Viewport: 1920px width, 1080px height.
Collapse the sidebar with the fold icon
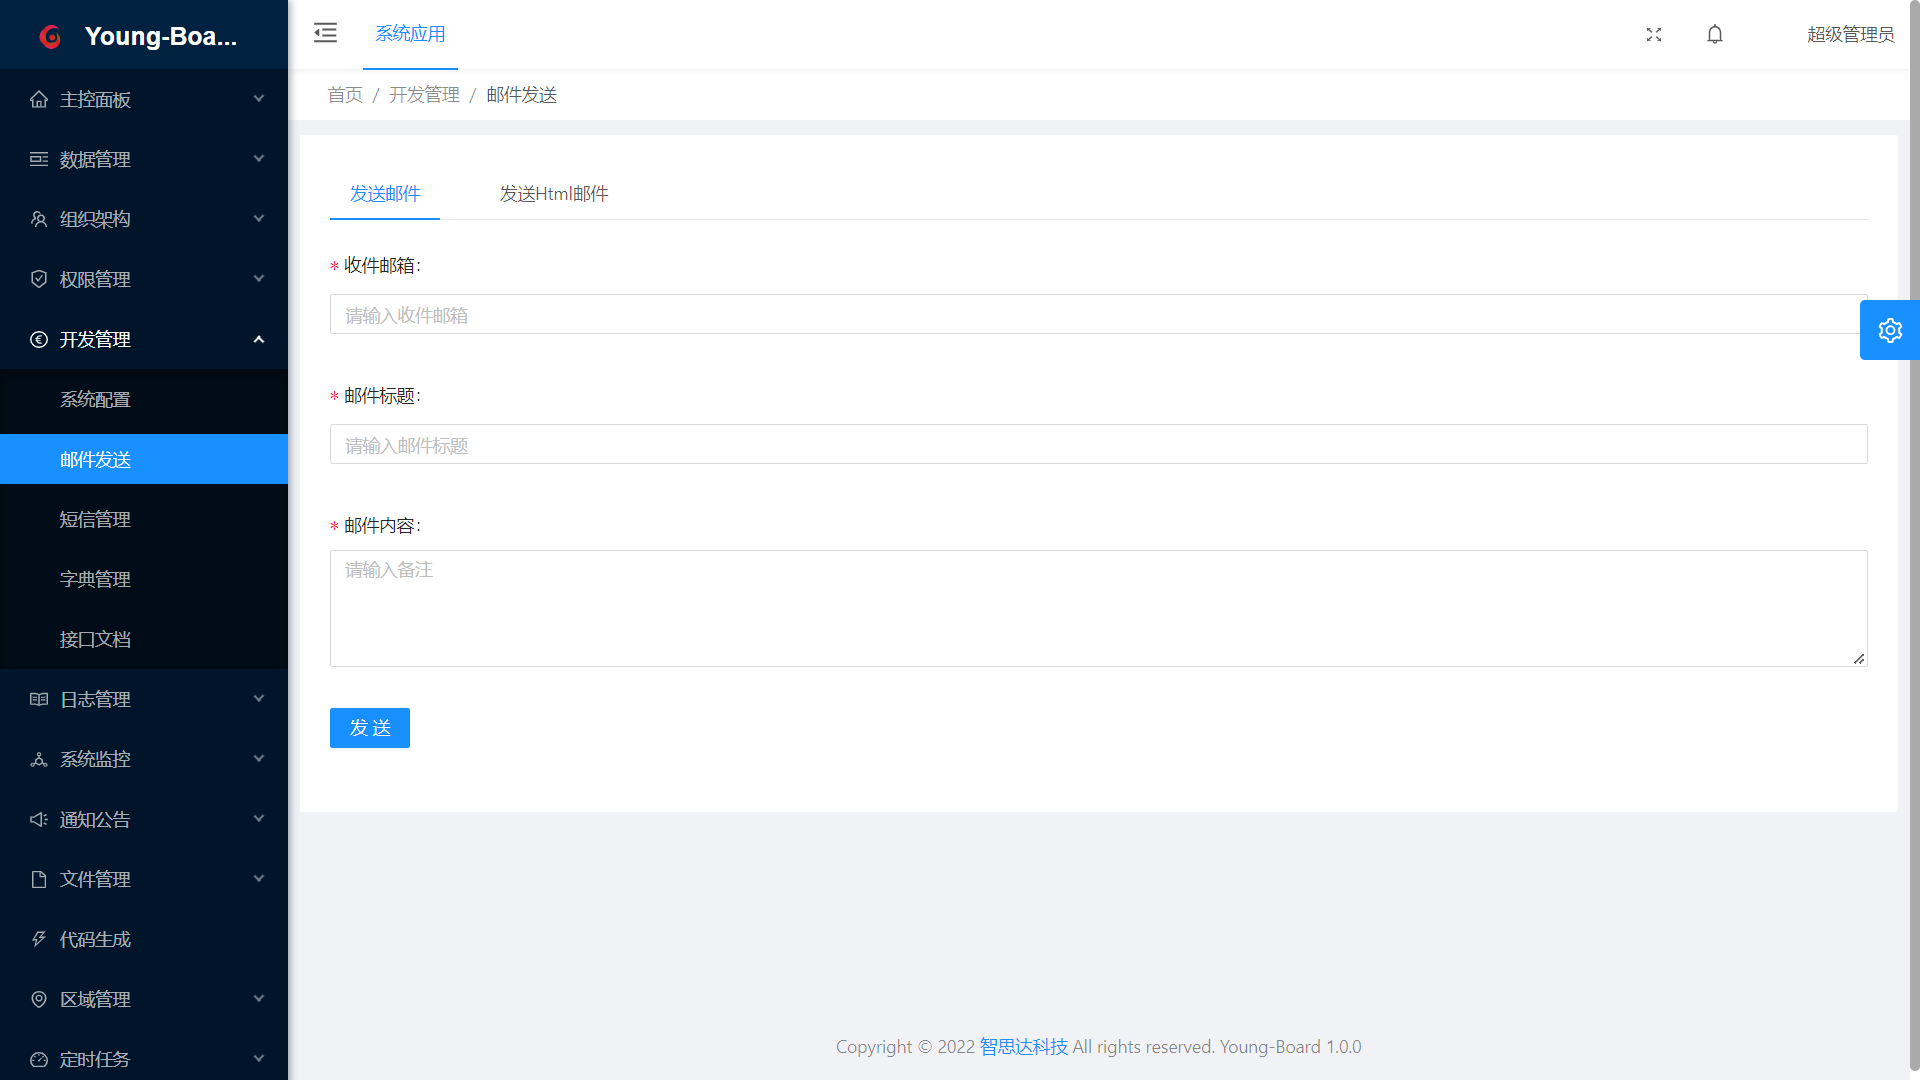click(x=325, y=33)
